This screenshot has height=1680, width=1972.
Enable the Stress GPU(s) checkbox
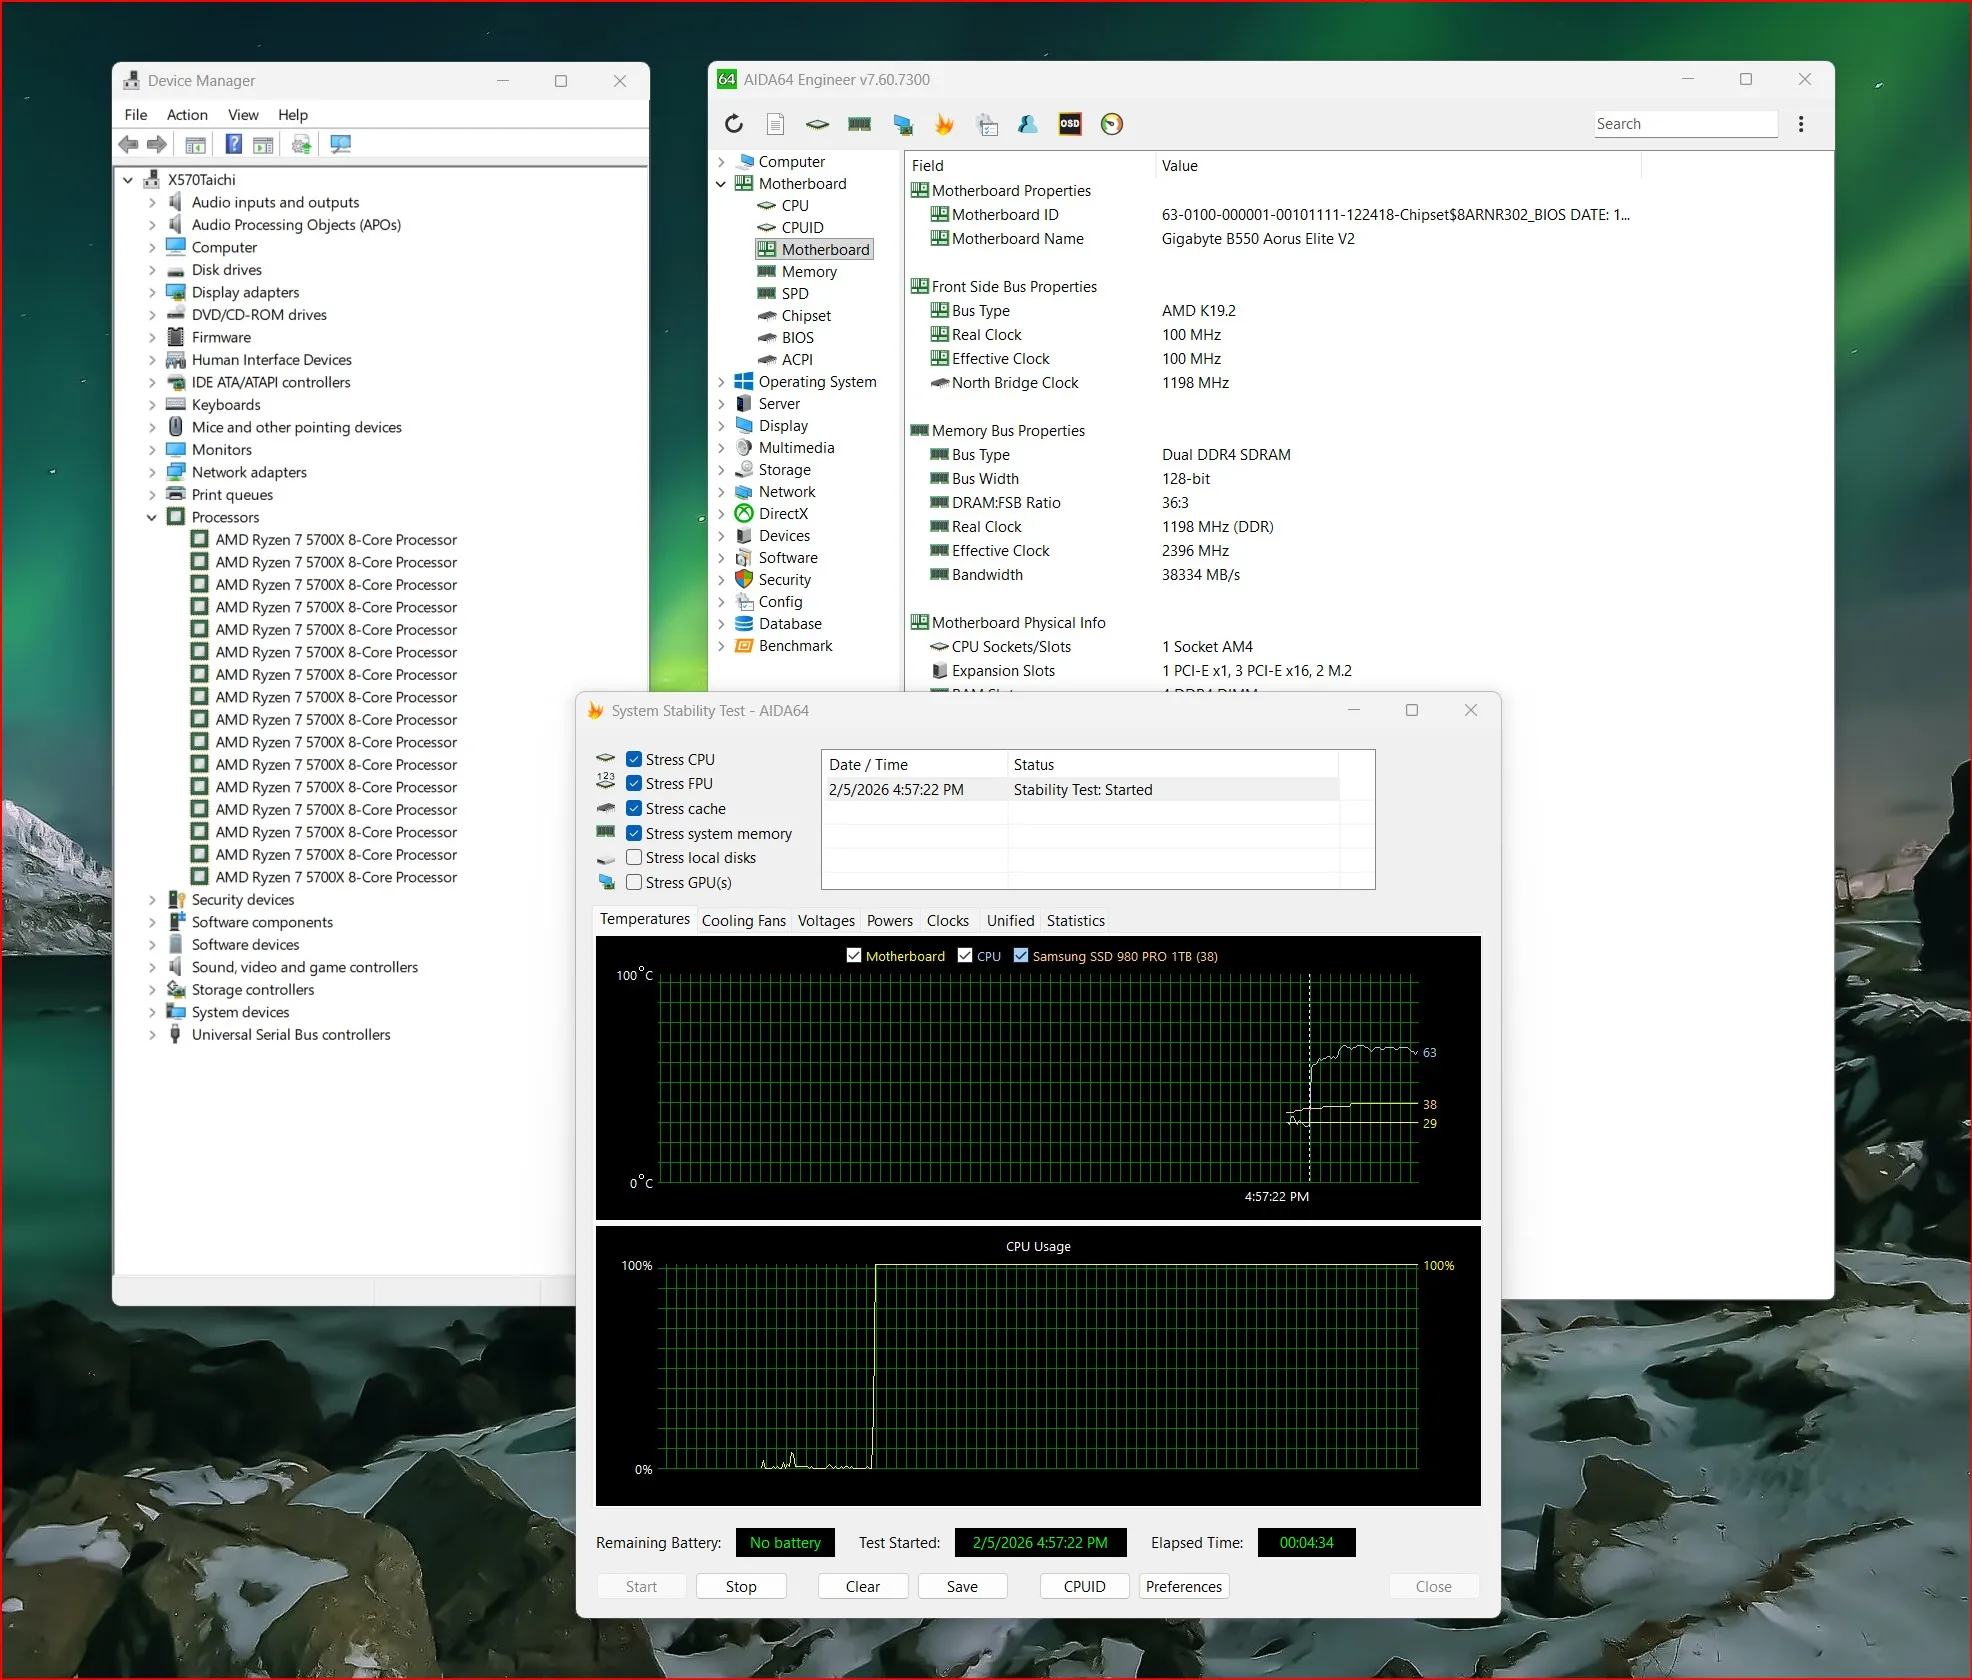[x=634, y=883]
